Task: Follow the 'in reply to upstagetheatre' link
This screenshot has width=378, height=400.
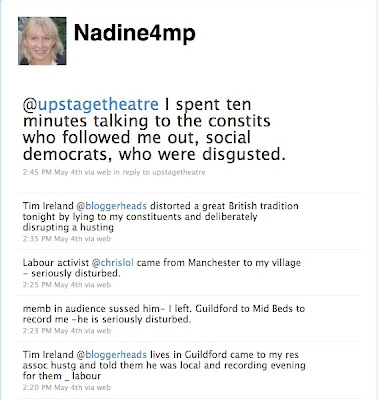Action: pos(159,172)
